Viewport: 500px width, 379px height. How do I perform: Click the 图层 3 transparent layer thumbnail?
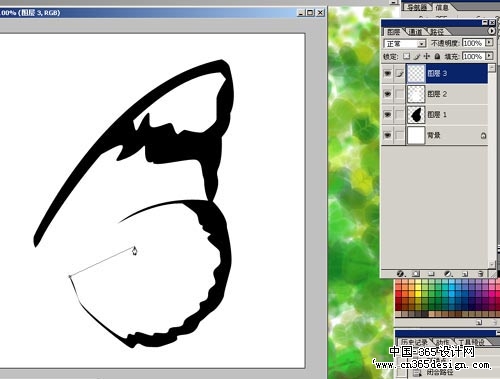(x=416, y=74)
